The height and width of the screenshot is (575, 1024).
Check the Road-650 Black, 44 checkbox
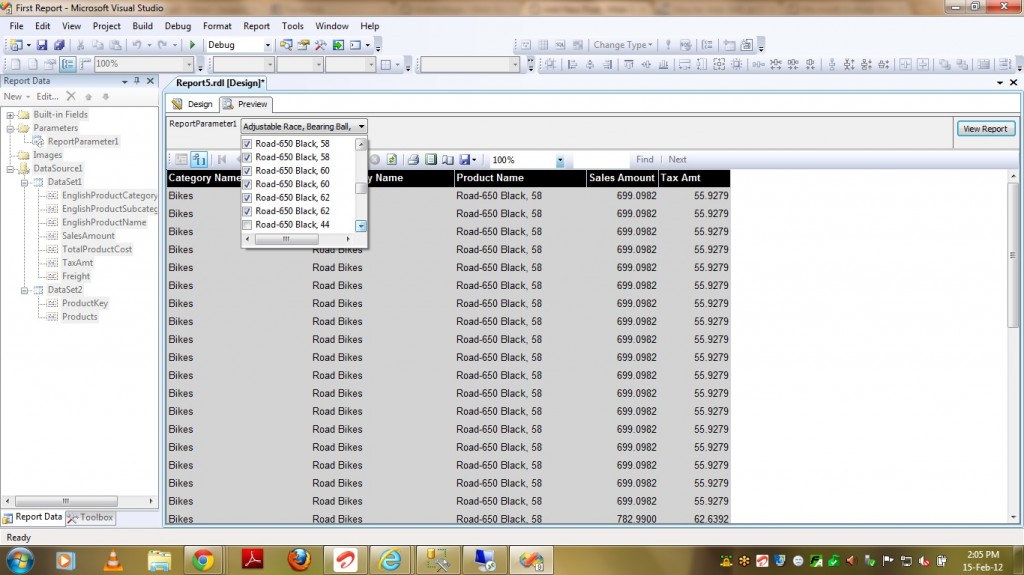tap(247, 225)
